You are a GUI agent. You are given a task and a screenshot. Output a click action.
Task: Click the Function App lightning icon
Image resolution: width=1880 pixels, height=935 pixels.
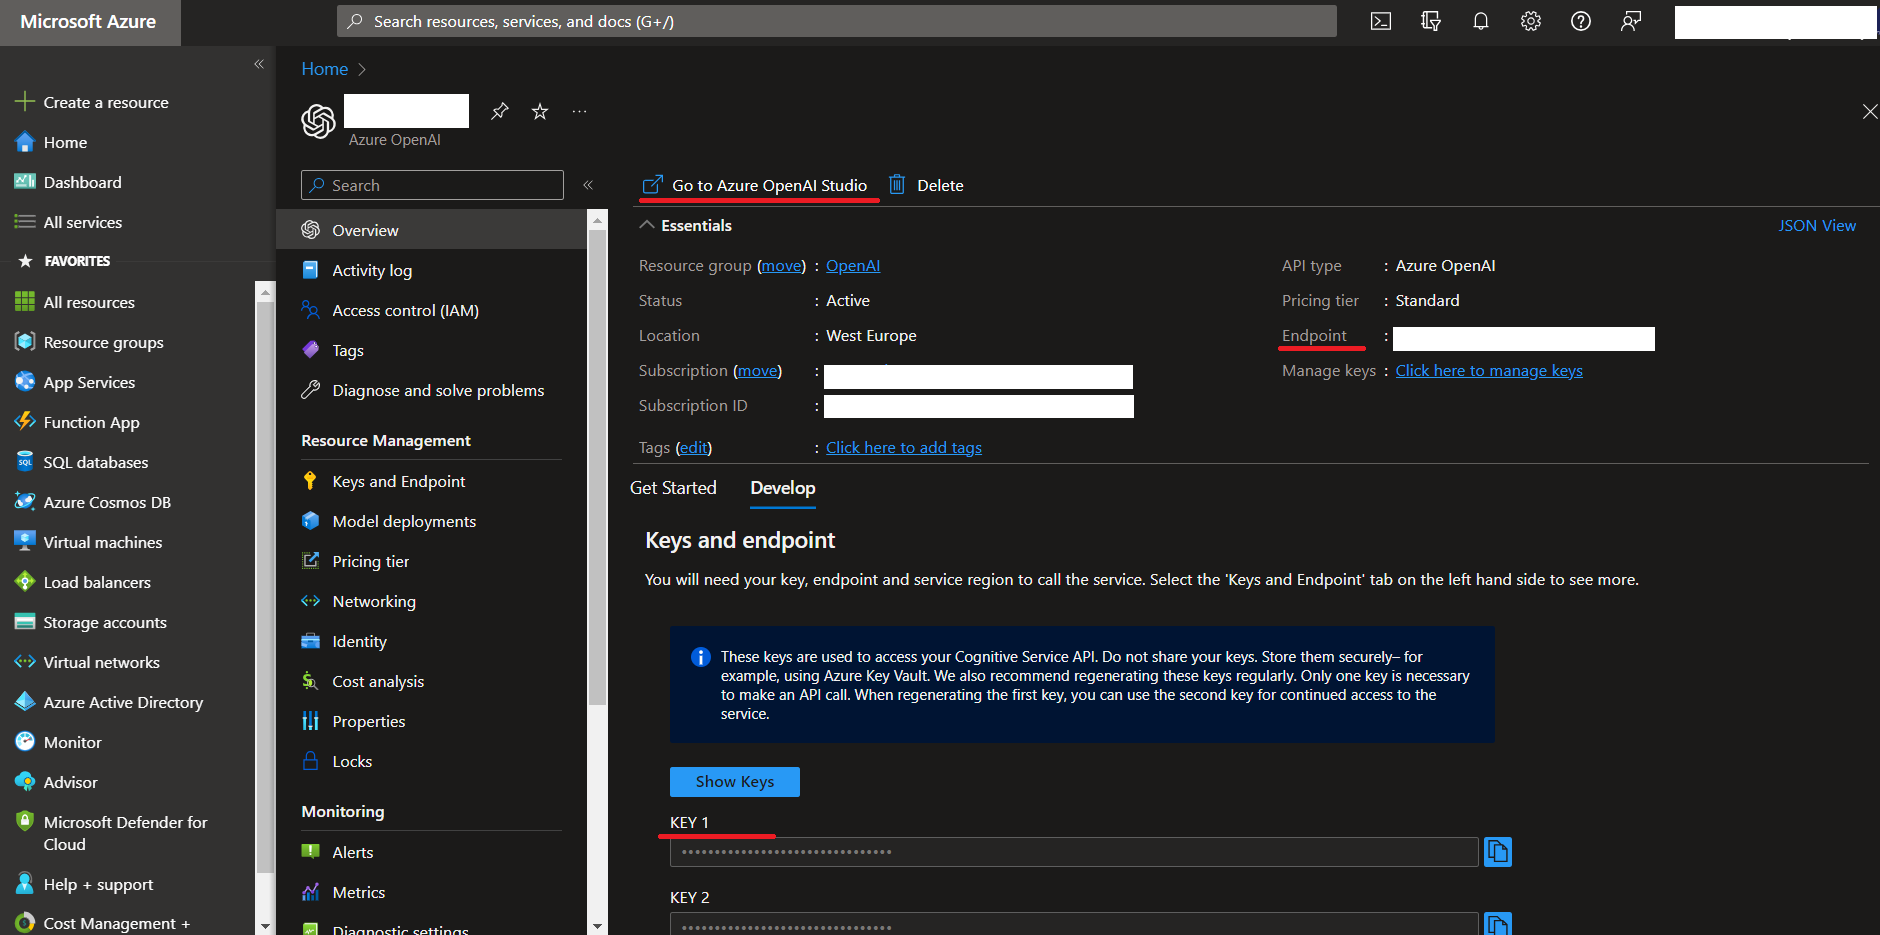tap(25, 422)
